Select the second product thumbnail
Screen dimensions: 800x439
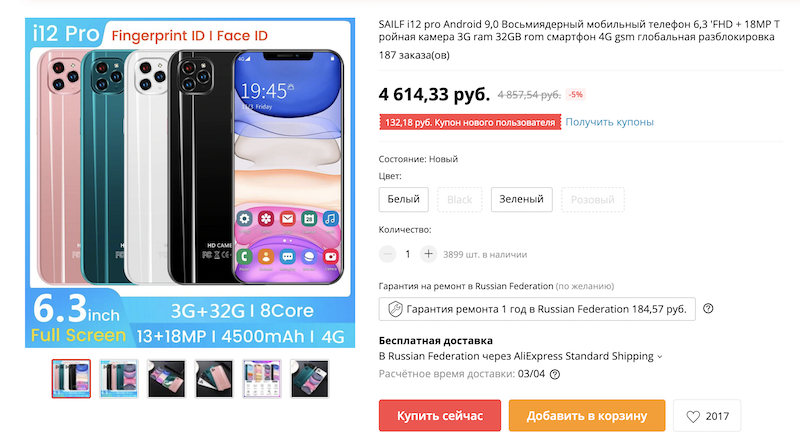point(118,378)
